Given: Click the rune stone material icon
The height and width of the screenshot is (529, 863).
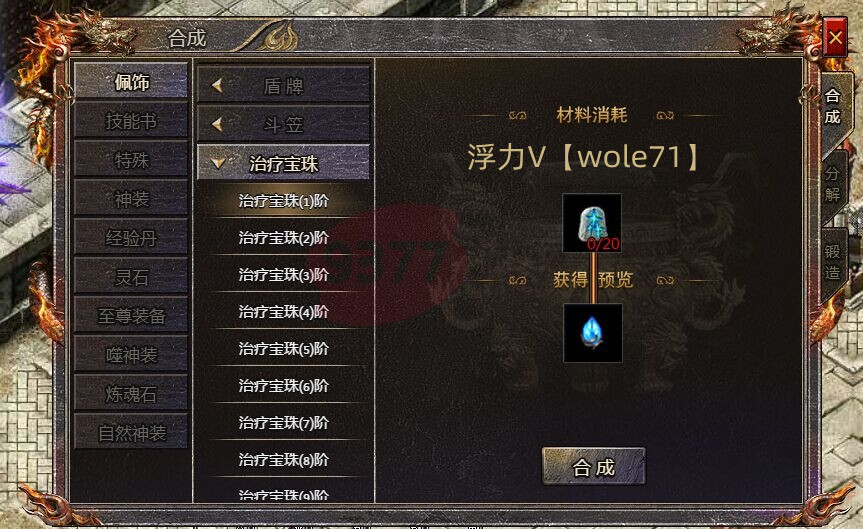Looking at the screenshot, I should (x=592, y=223).
